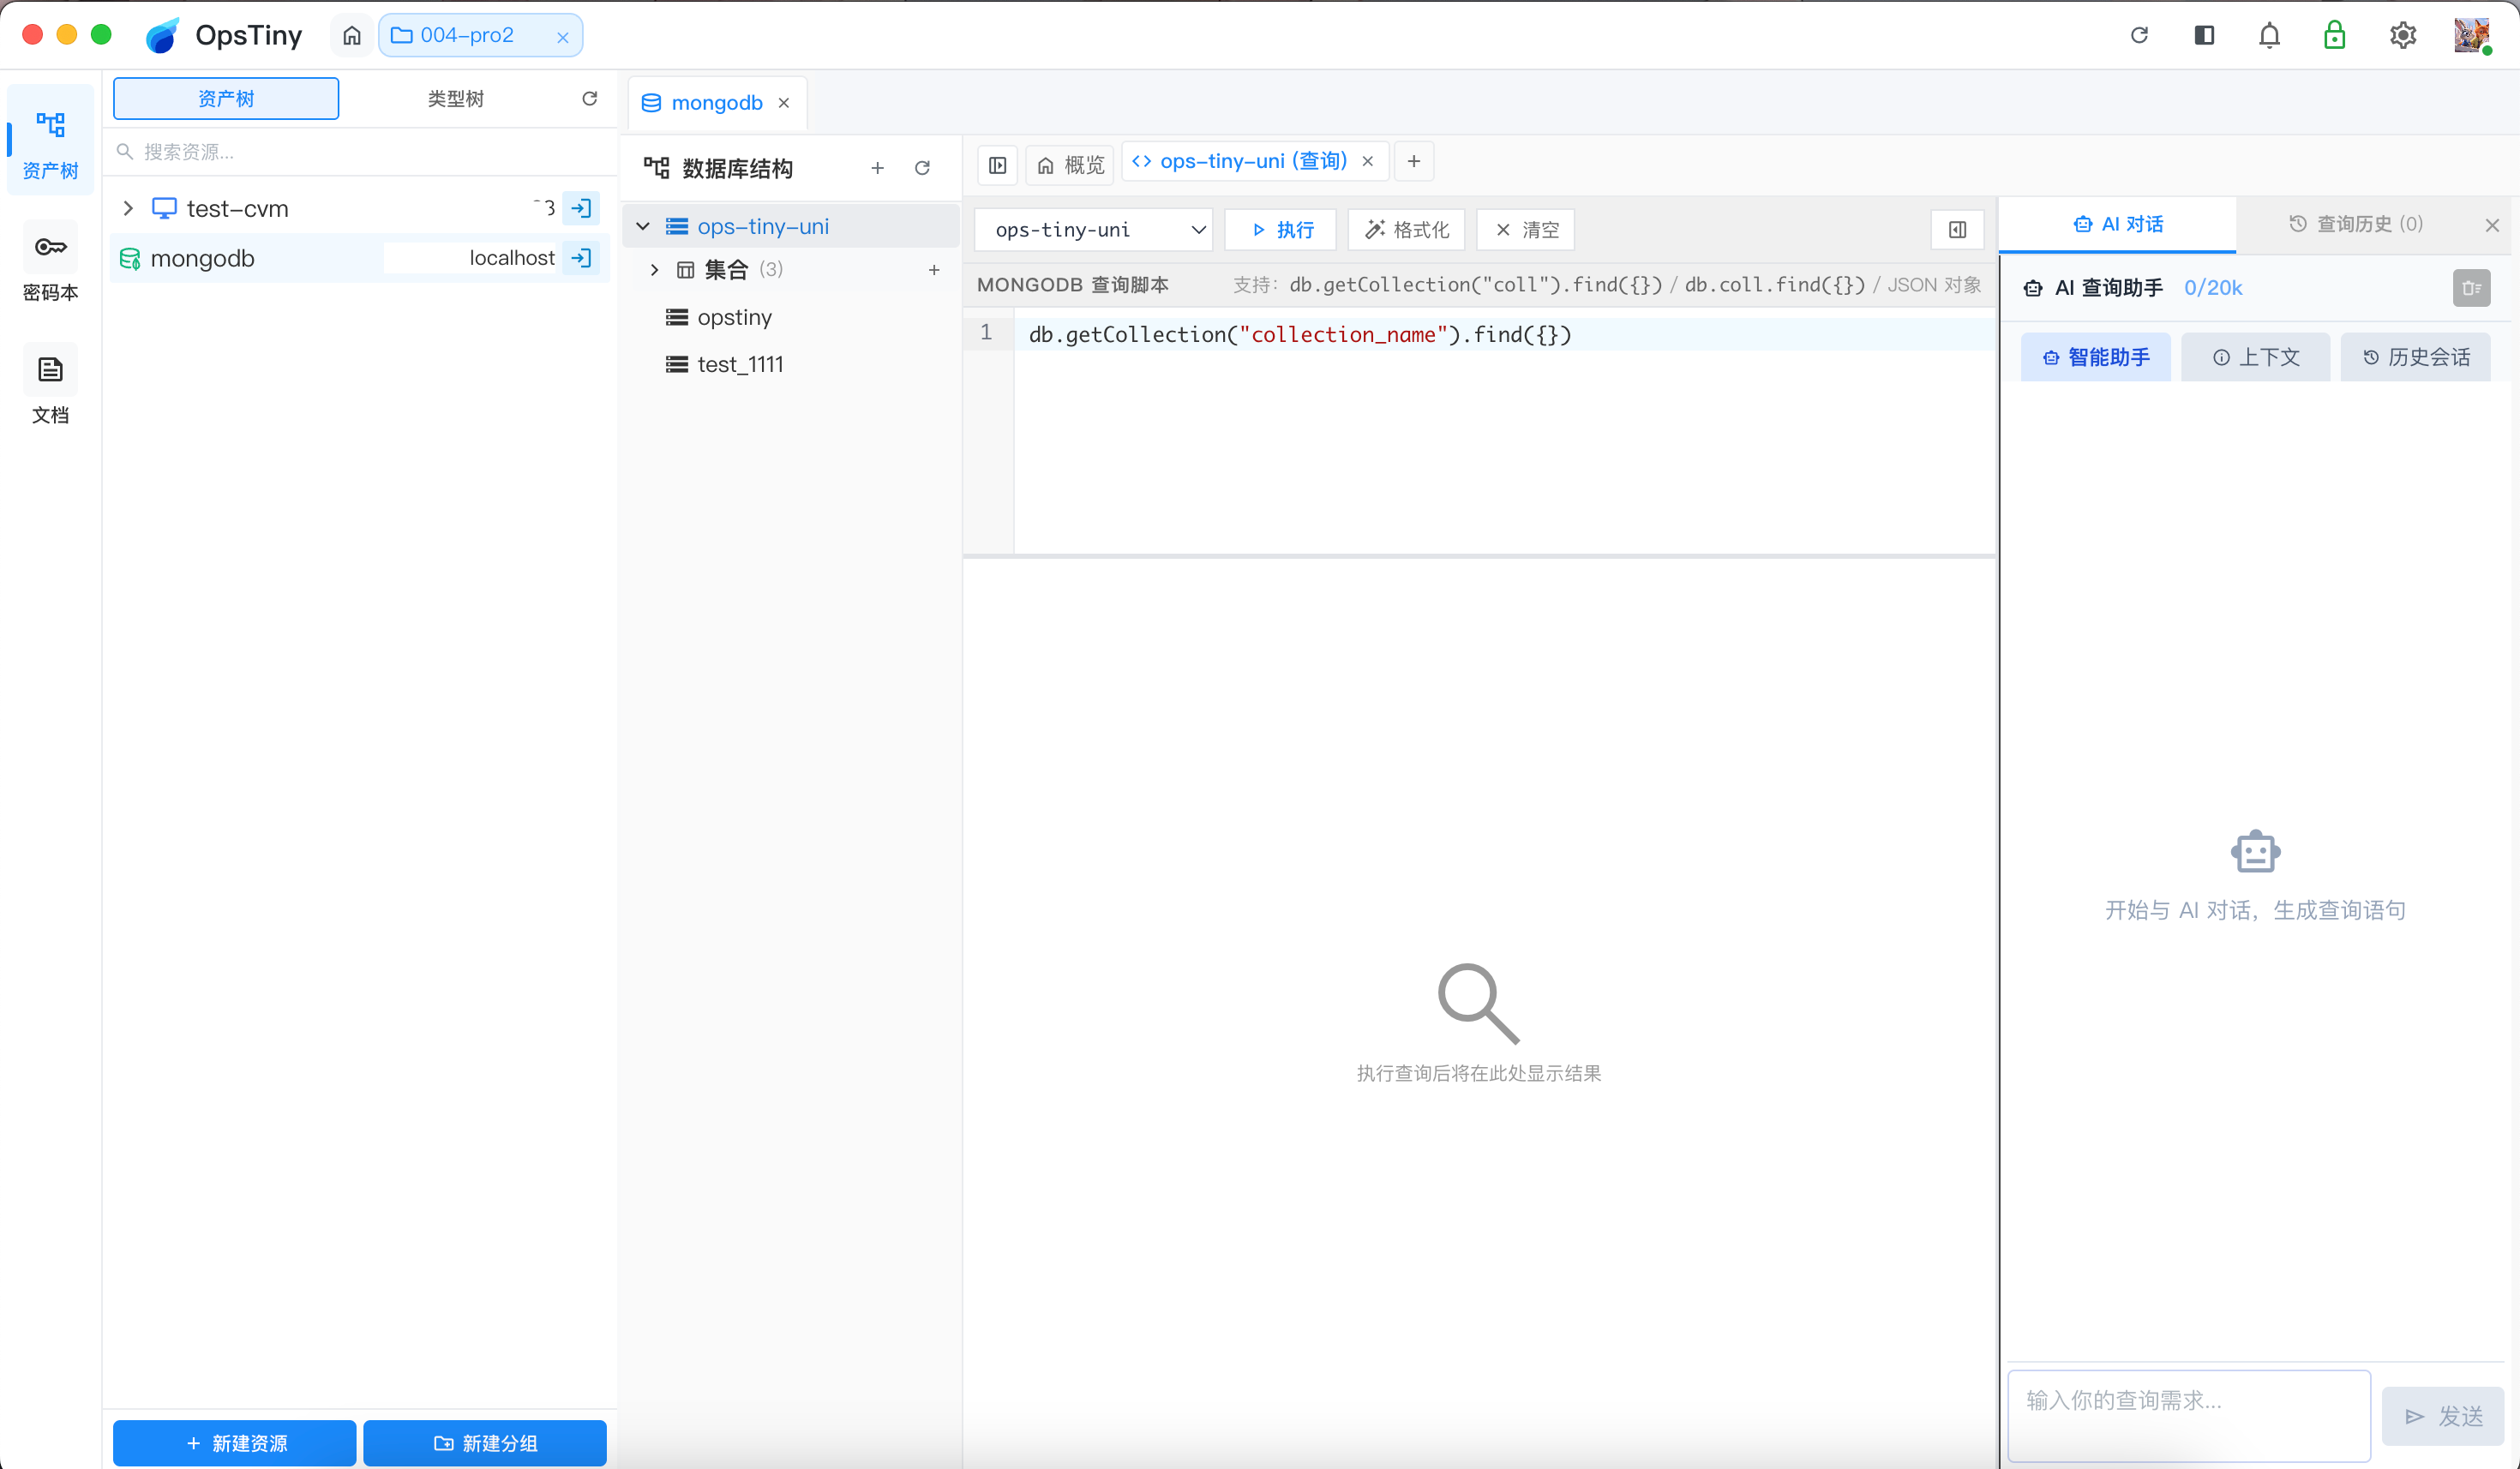Image resolution: width=2520 pixels, height=1469 pixels.
Task: Connect to mongodb via login icon
Action: pos(581,258)
